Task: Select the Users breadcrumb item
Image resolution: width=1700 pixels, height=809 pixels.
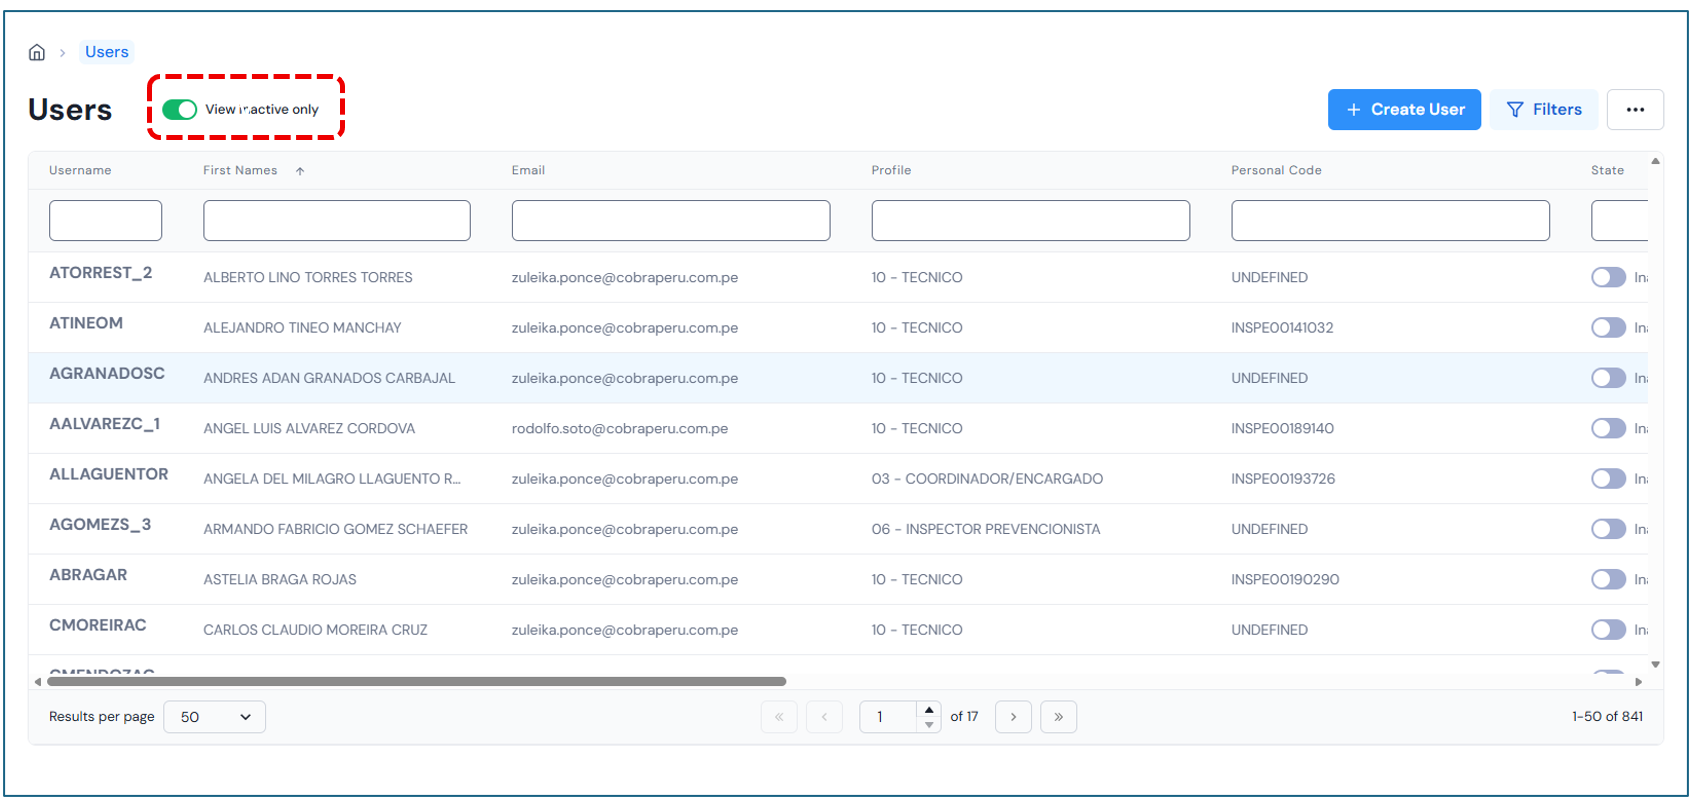Action: (x=107, y=52)
